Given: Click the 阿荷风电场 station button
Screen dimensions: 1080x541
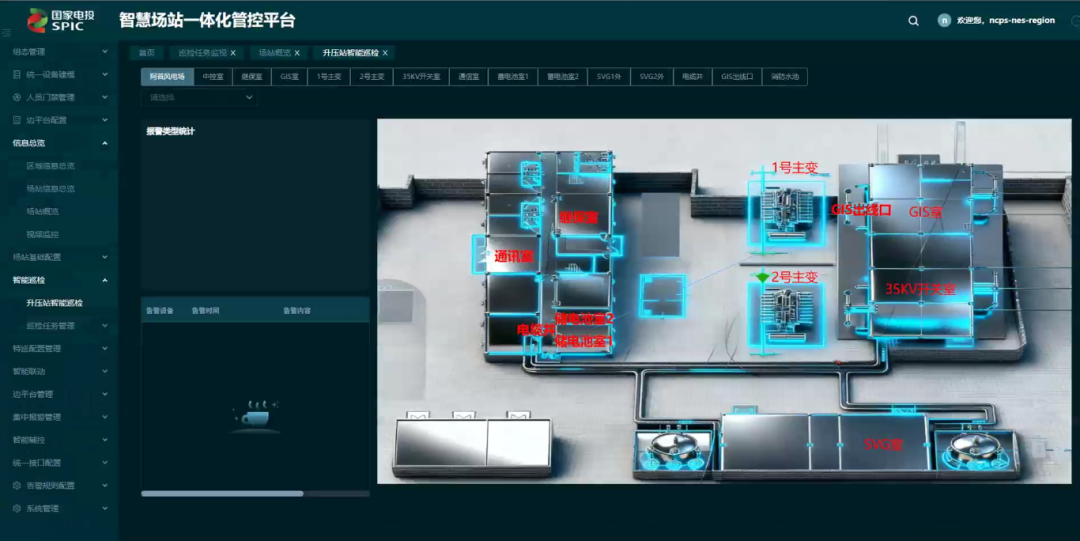Looking at the screenshot, I should coord(167,76).
